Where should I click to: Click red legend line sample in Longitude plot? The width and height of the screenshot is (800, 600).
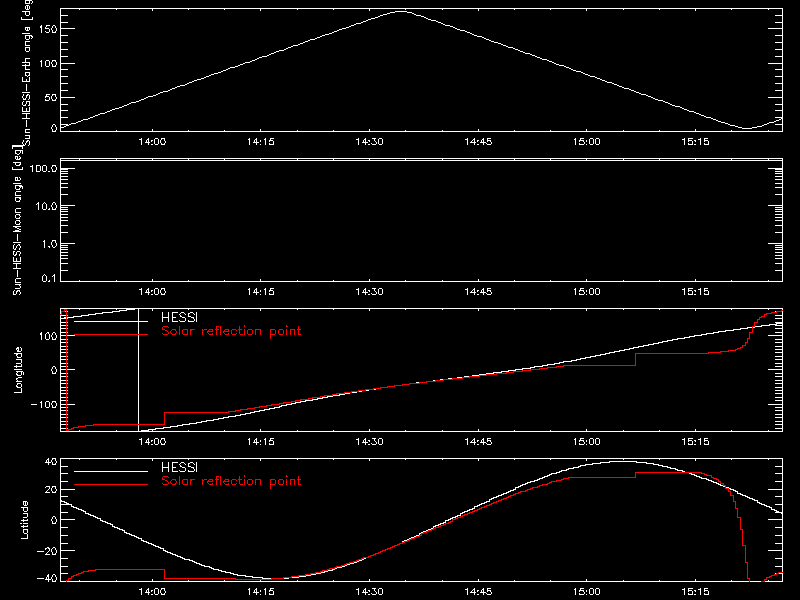pos(111,335)
